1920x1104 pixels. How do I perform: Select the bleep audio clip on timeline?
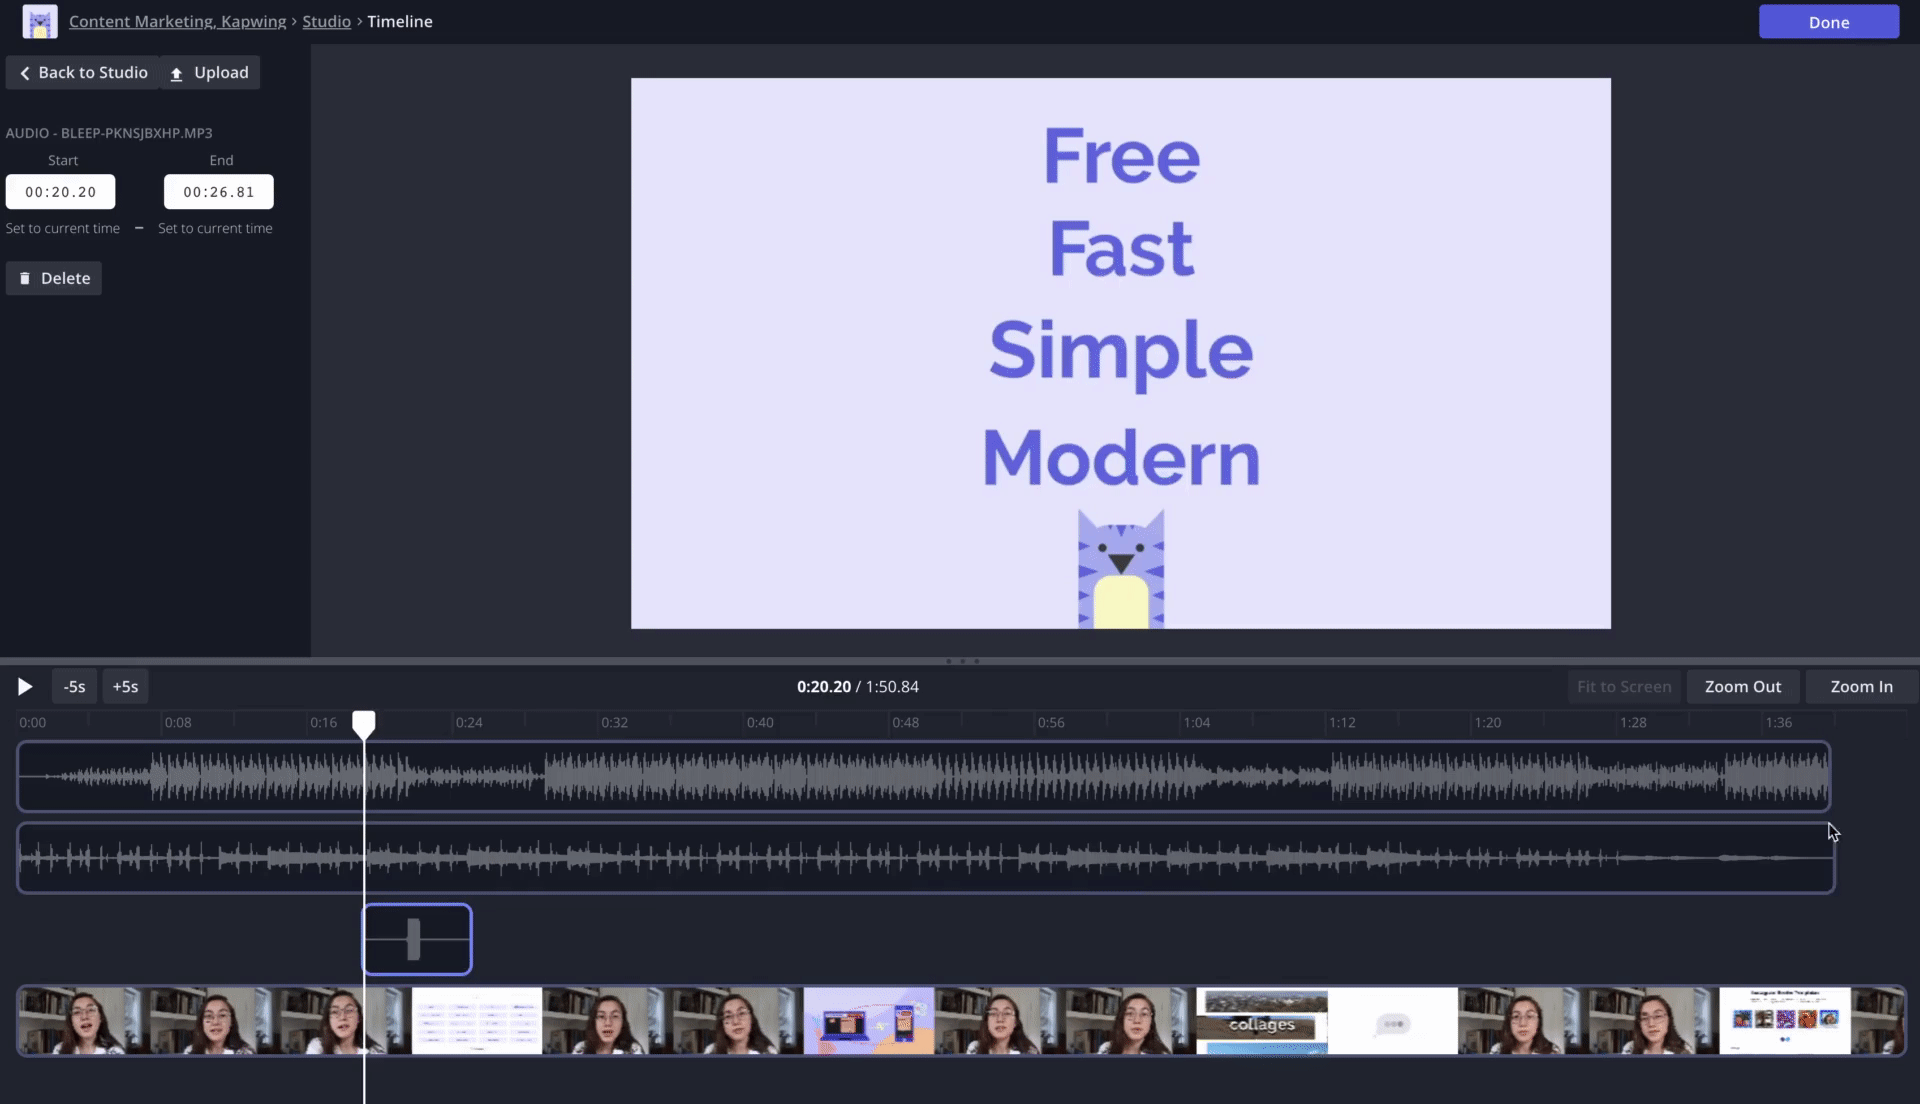pos(417,939)
